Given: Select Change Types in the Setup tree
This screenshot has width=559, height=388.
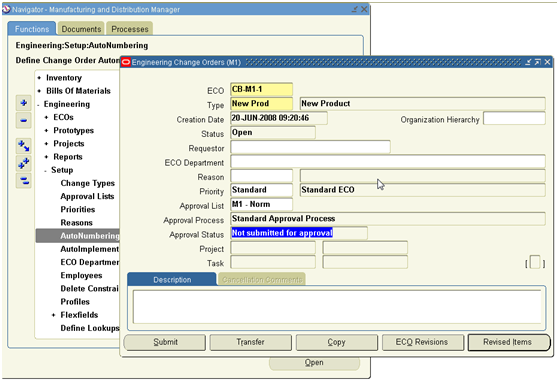Looking at the screenshot, I should click(87, 183).
